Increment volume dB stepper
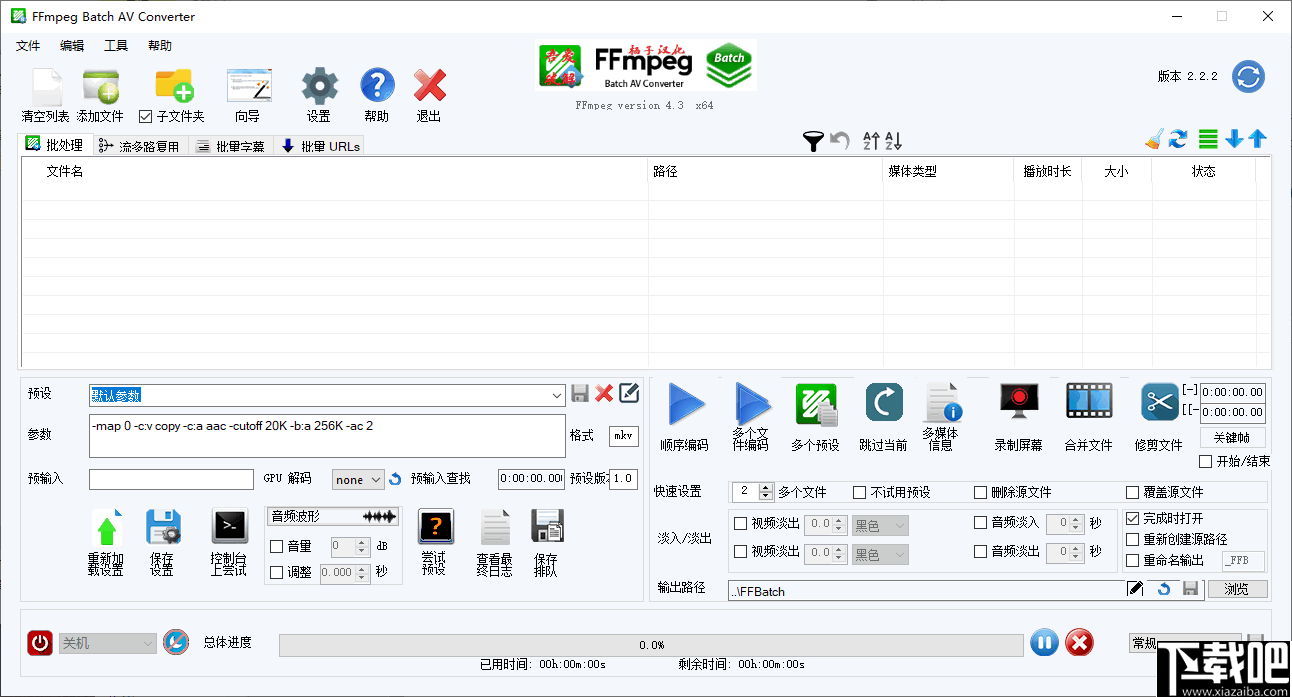1292x697 pixels. 362,543
